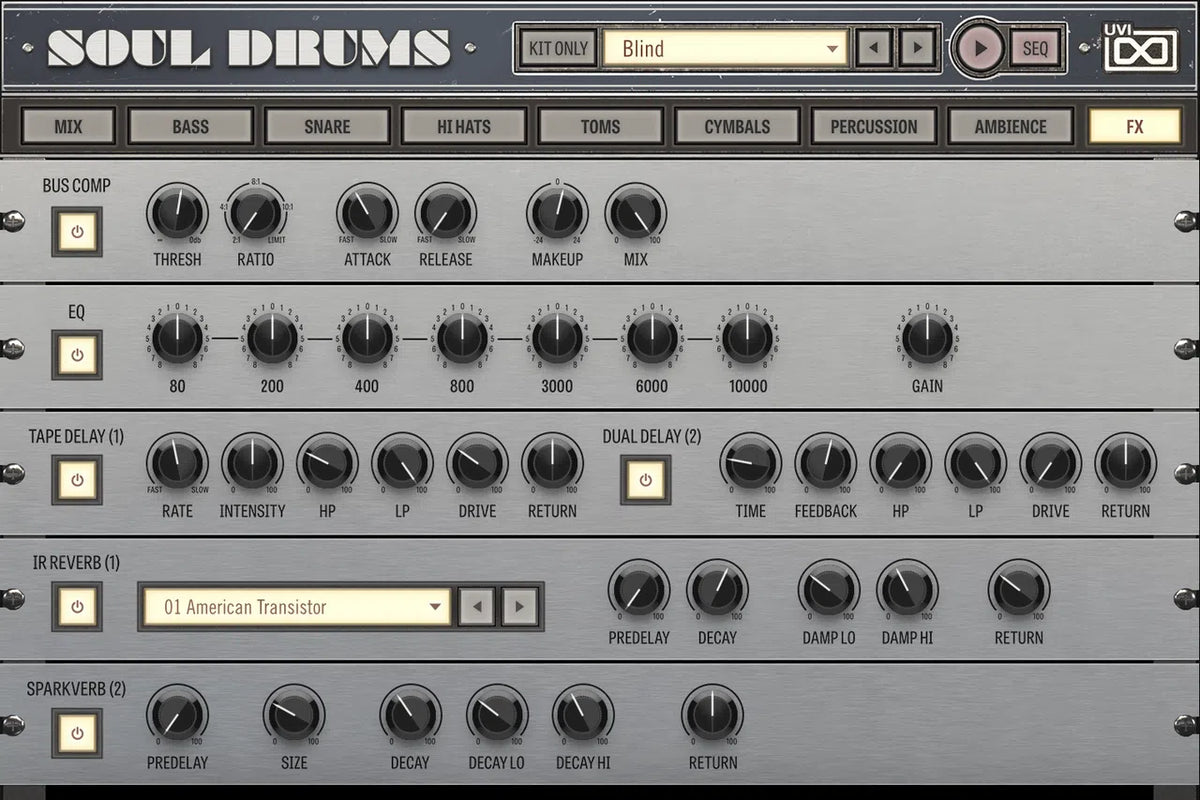Go to next preset with right arrow
The height and width of the screenshot is (800, 1200).
pos(917,48)
